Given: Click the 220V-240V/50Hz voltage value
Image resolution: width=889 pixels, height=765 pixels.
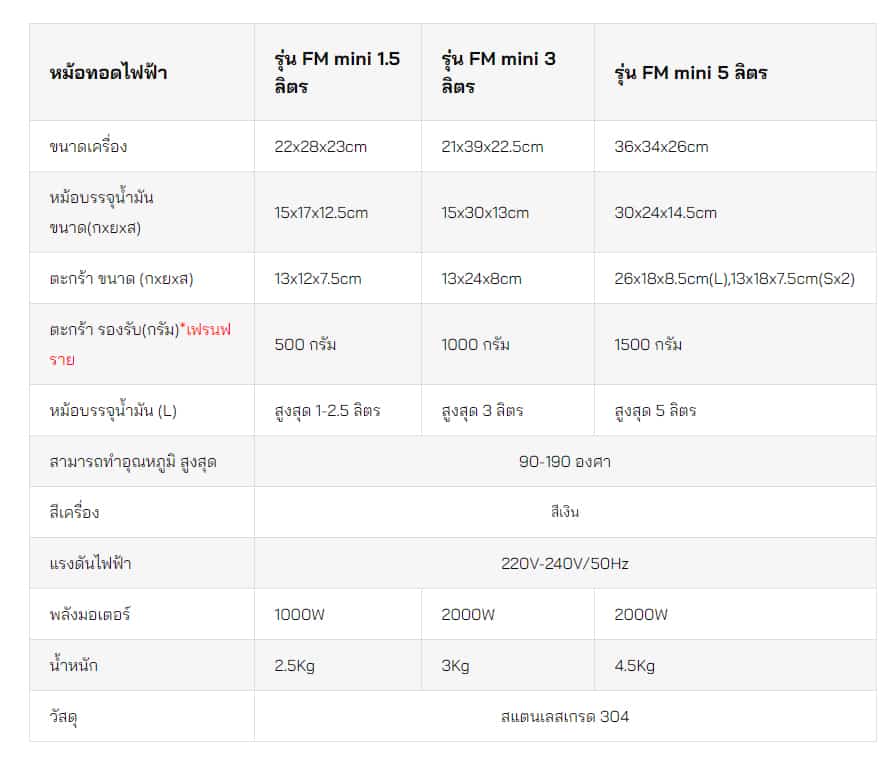Looking at the screenshot, I should pos(565,564).
